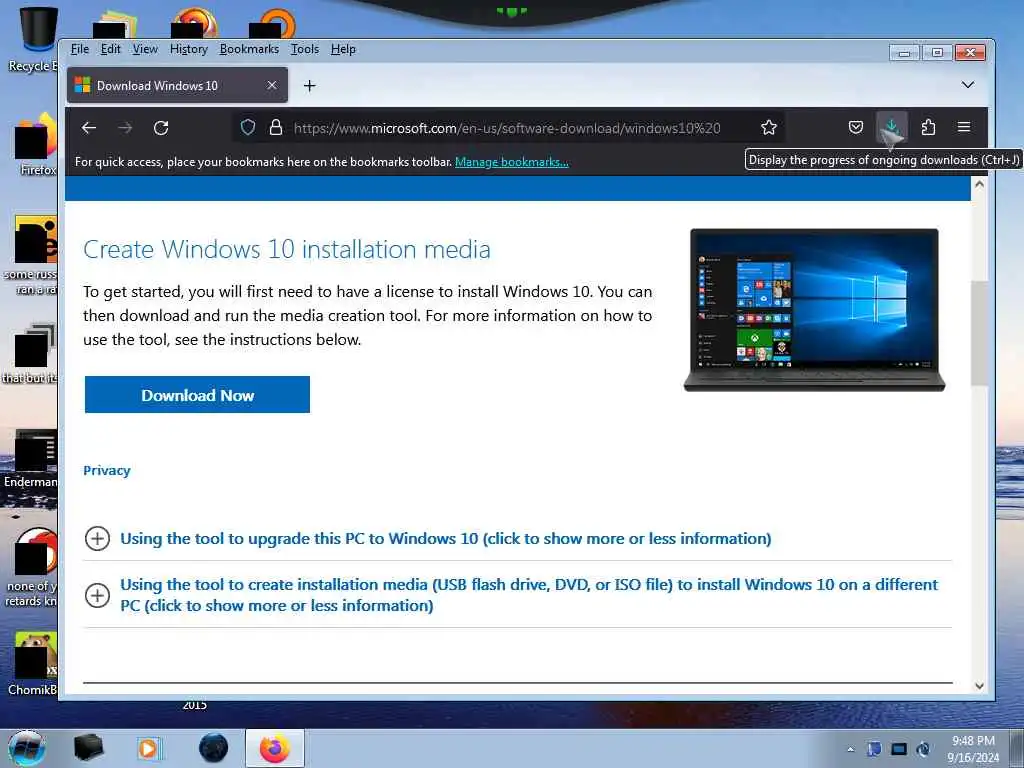Expand the upgrade this PC section
Screen dimensions: 1024x768
pyautogui.click(x=445, y=539)
